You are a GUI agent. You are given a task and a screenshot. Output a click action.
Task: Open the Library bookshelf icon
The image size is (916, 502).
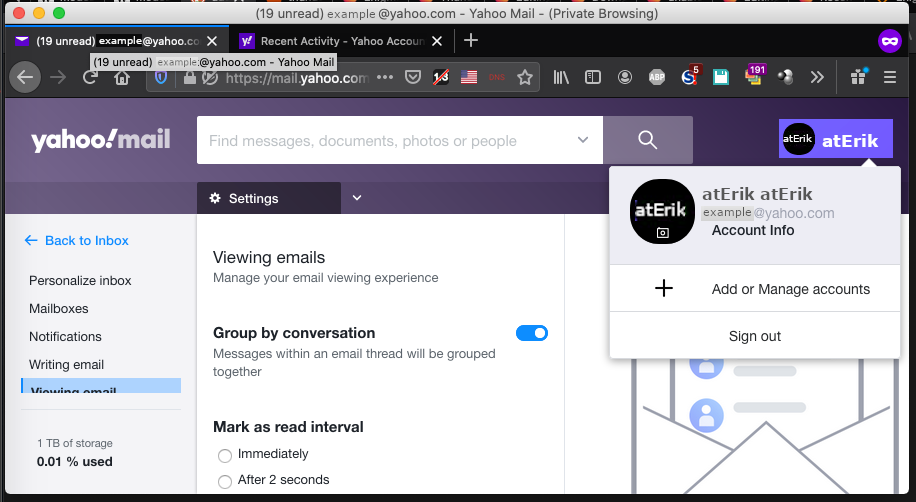click(561, 77)
